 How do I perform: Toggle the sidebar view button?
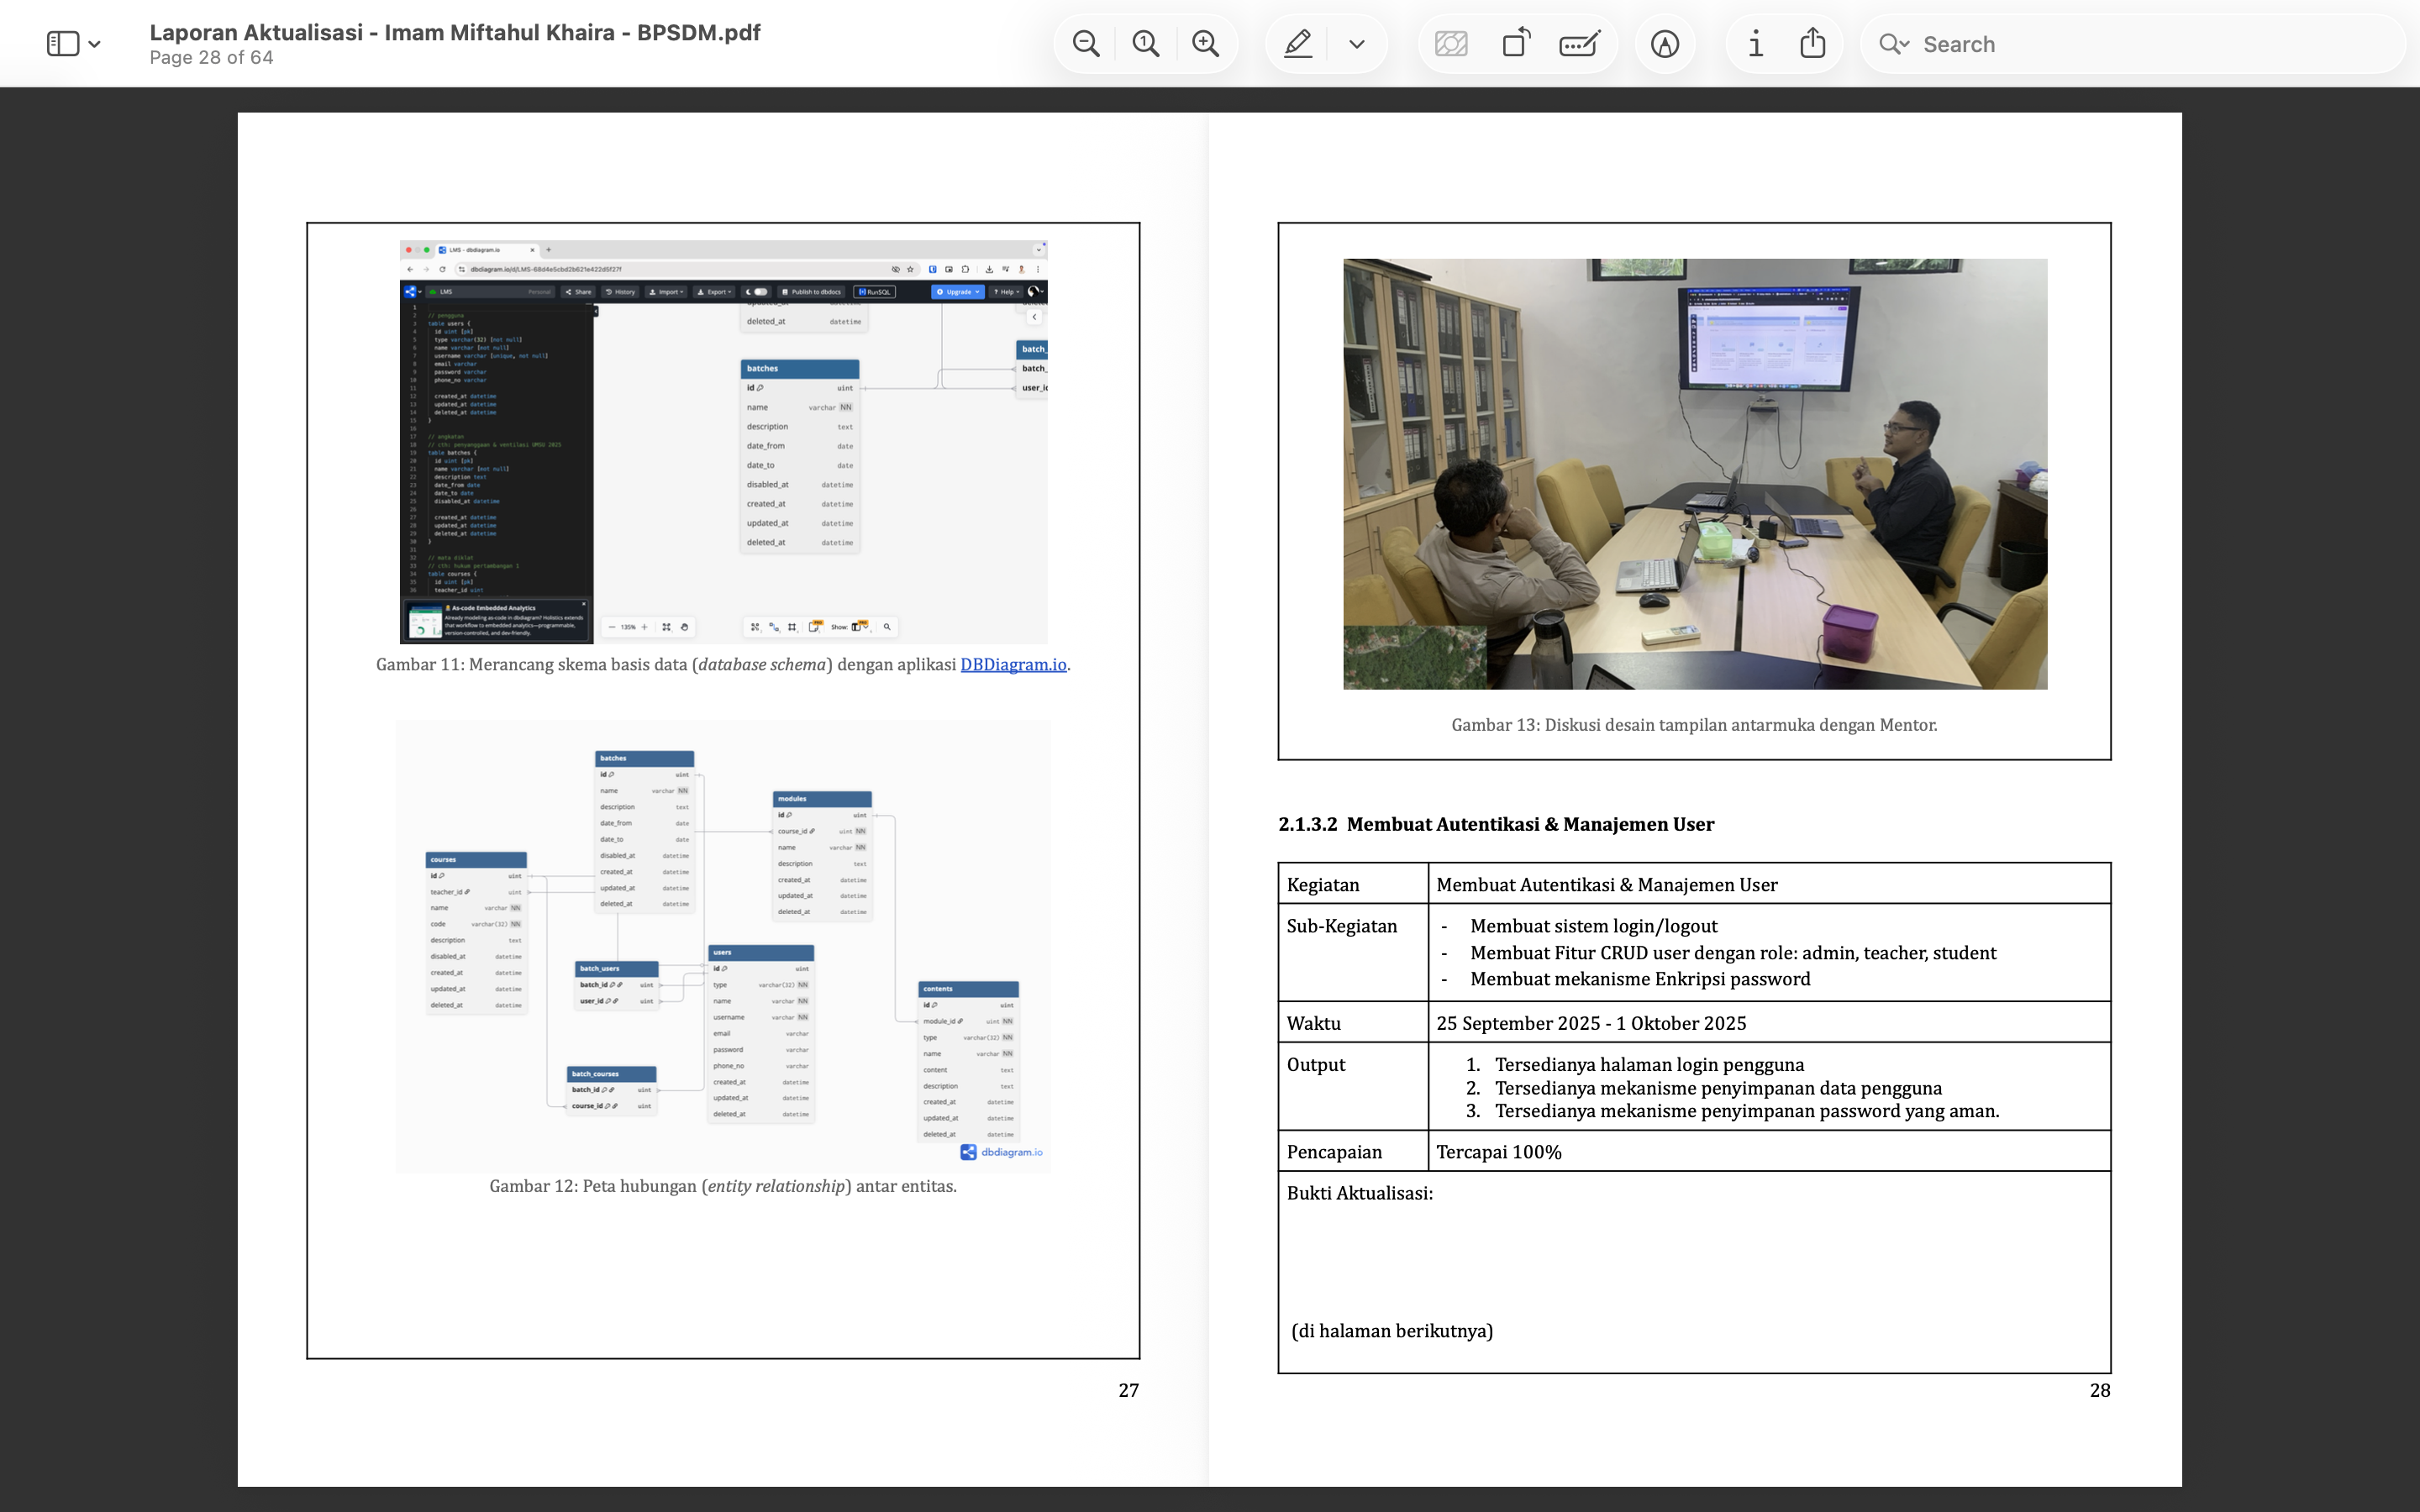click(x=63, y=44)
